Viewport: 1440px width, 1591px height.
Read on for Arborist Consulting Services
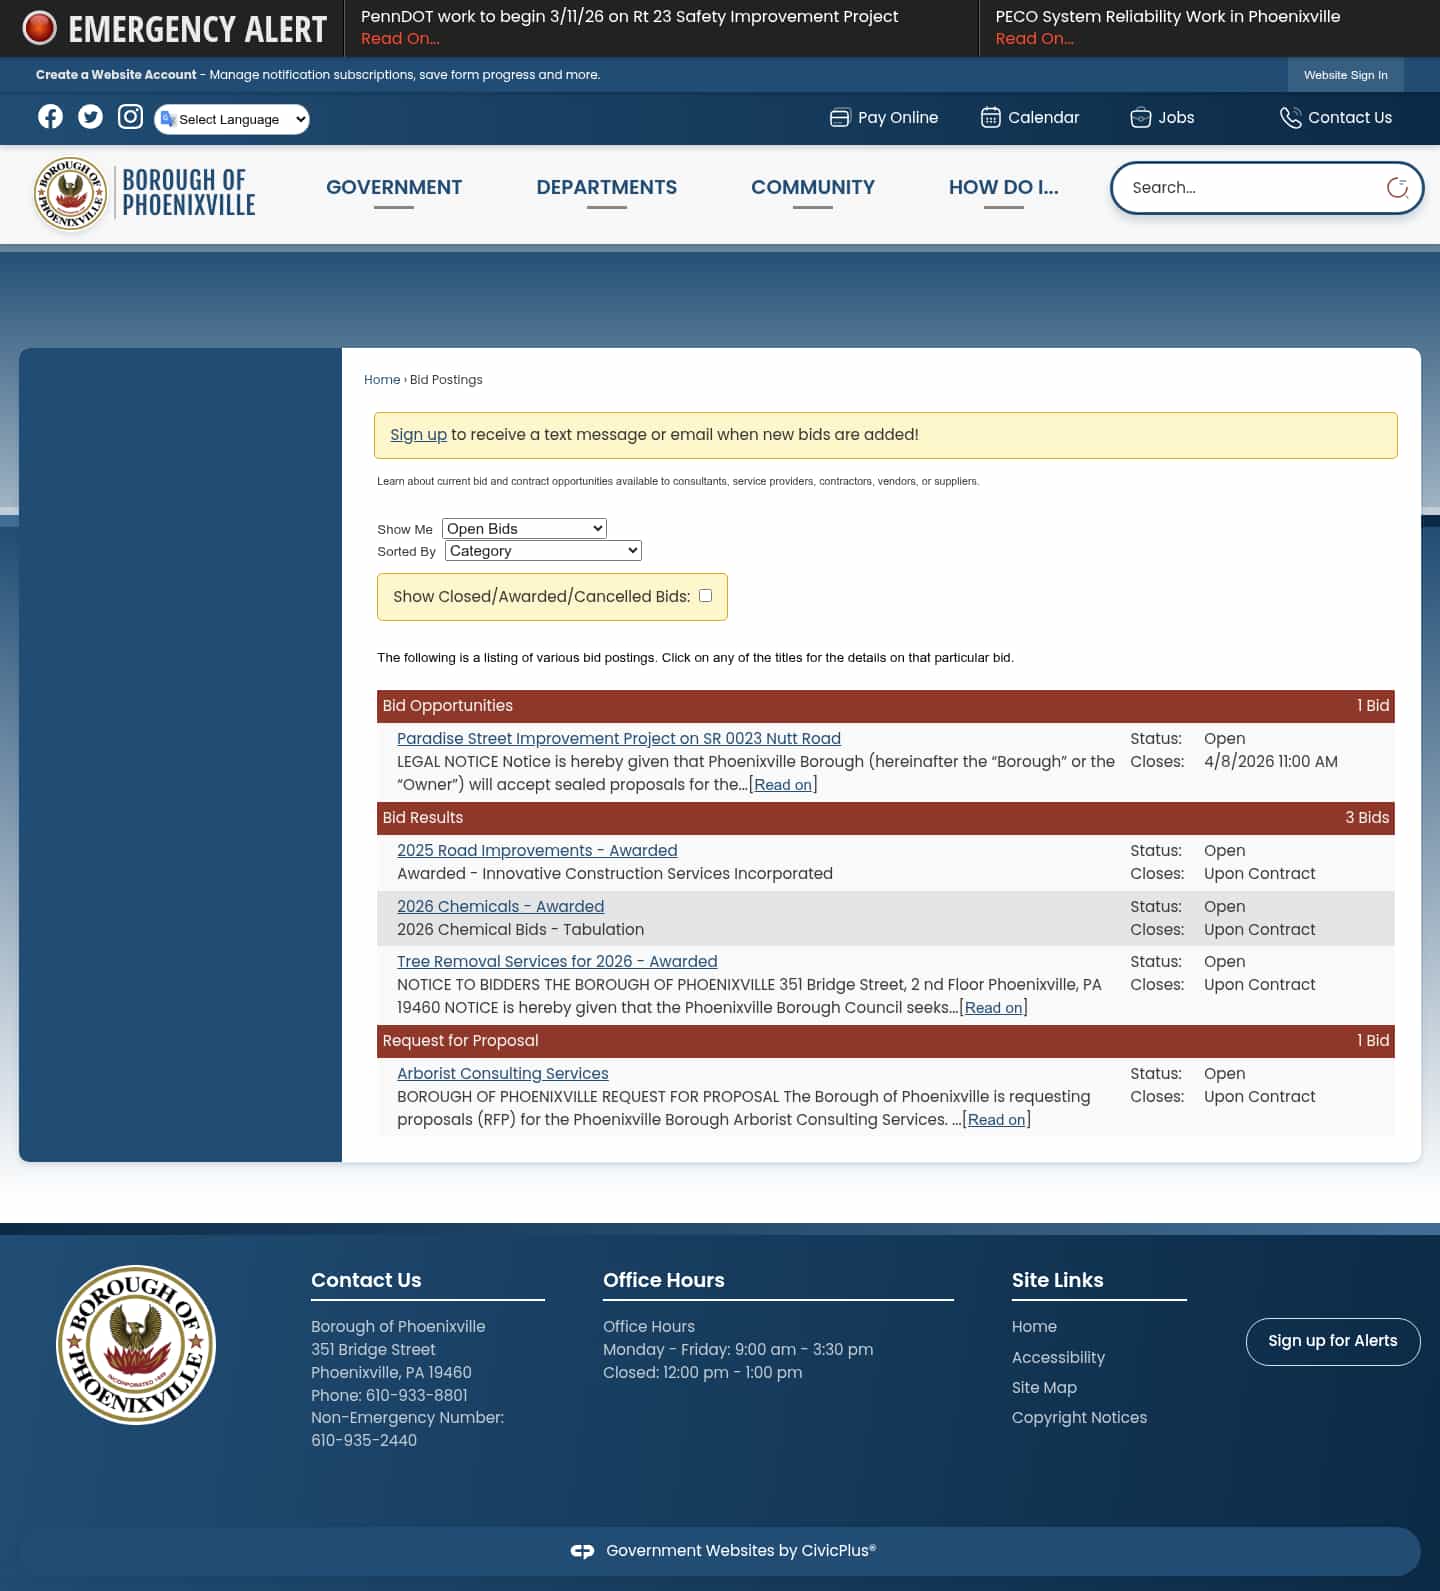tap(997, 1120)
